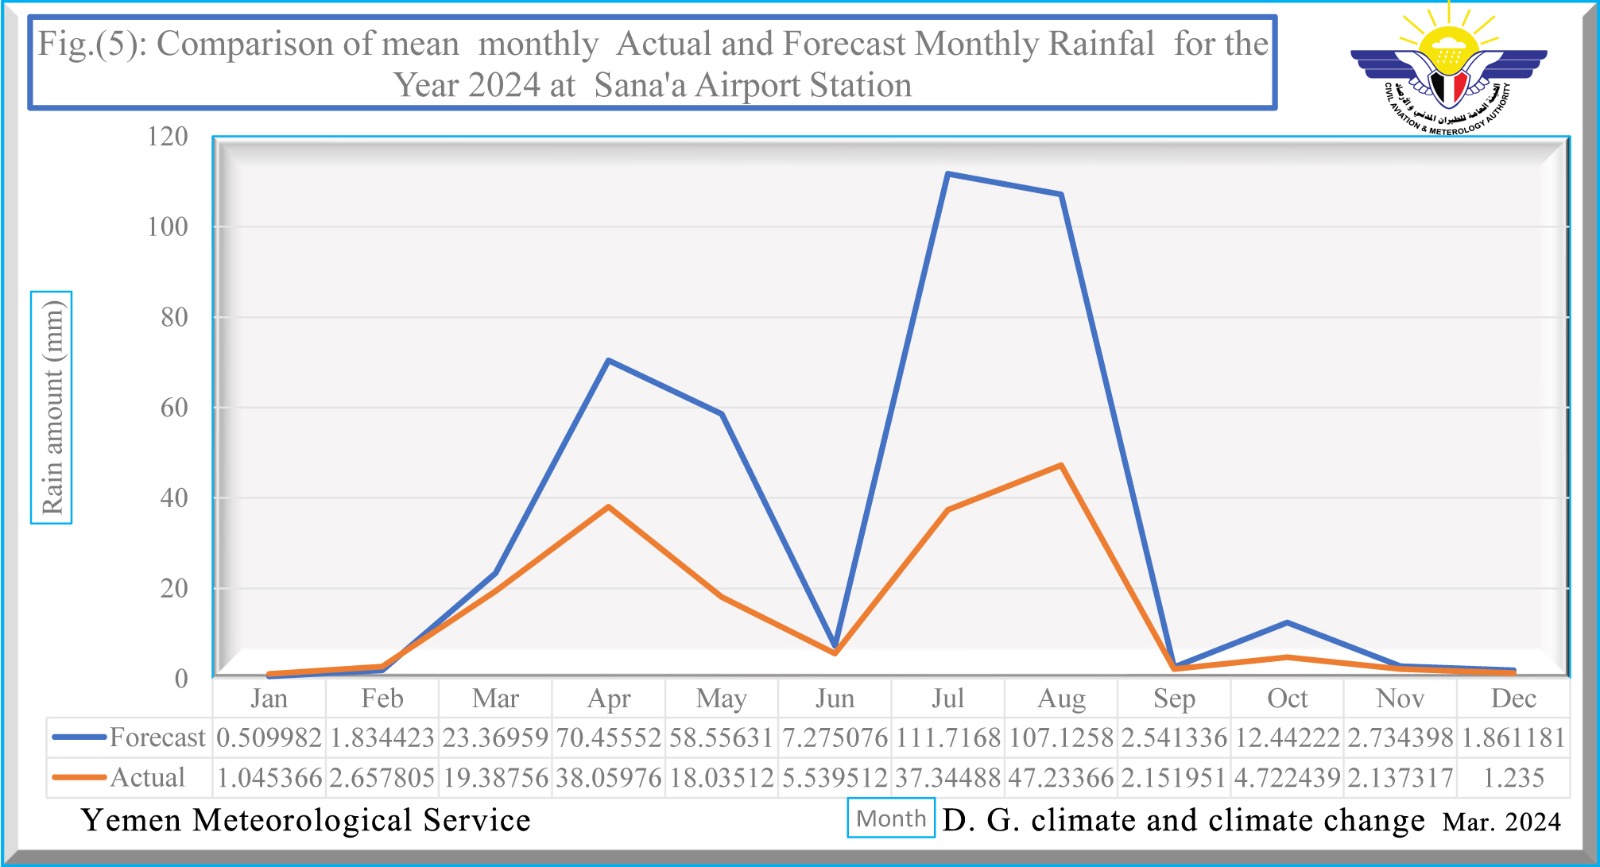Click Actual value 1.235 for Dec

pos(1513,778)
